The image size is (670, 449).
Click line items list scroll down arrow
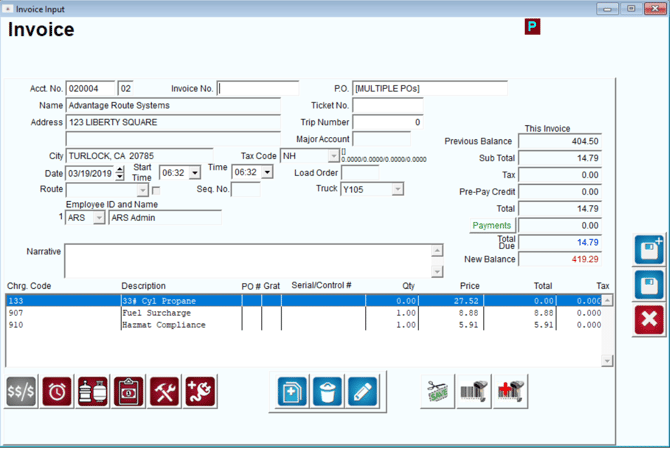607,361
